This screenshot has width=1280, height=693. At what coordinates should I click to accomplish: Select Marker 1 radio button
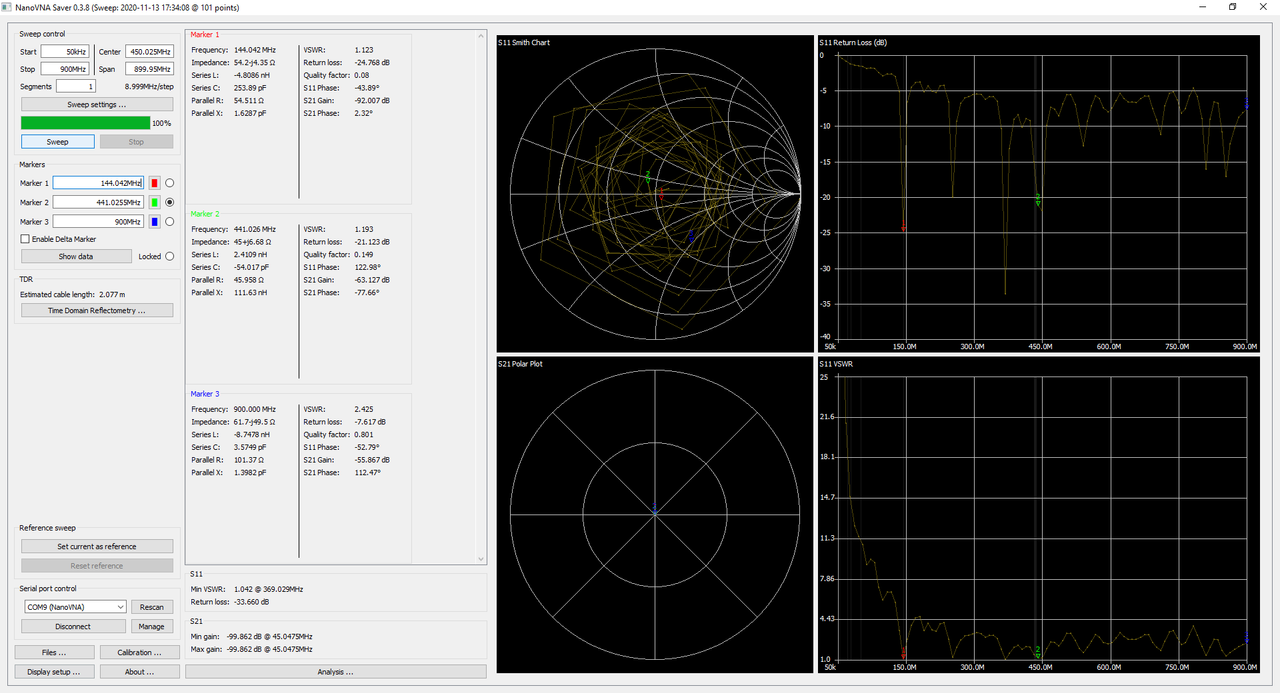click(170, 183)
